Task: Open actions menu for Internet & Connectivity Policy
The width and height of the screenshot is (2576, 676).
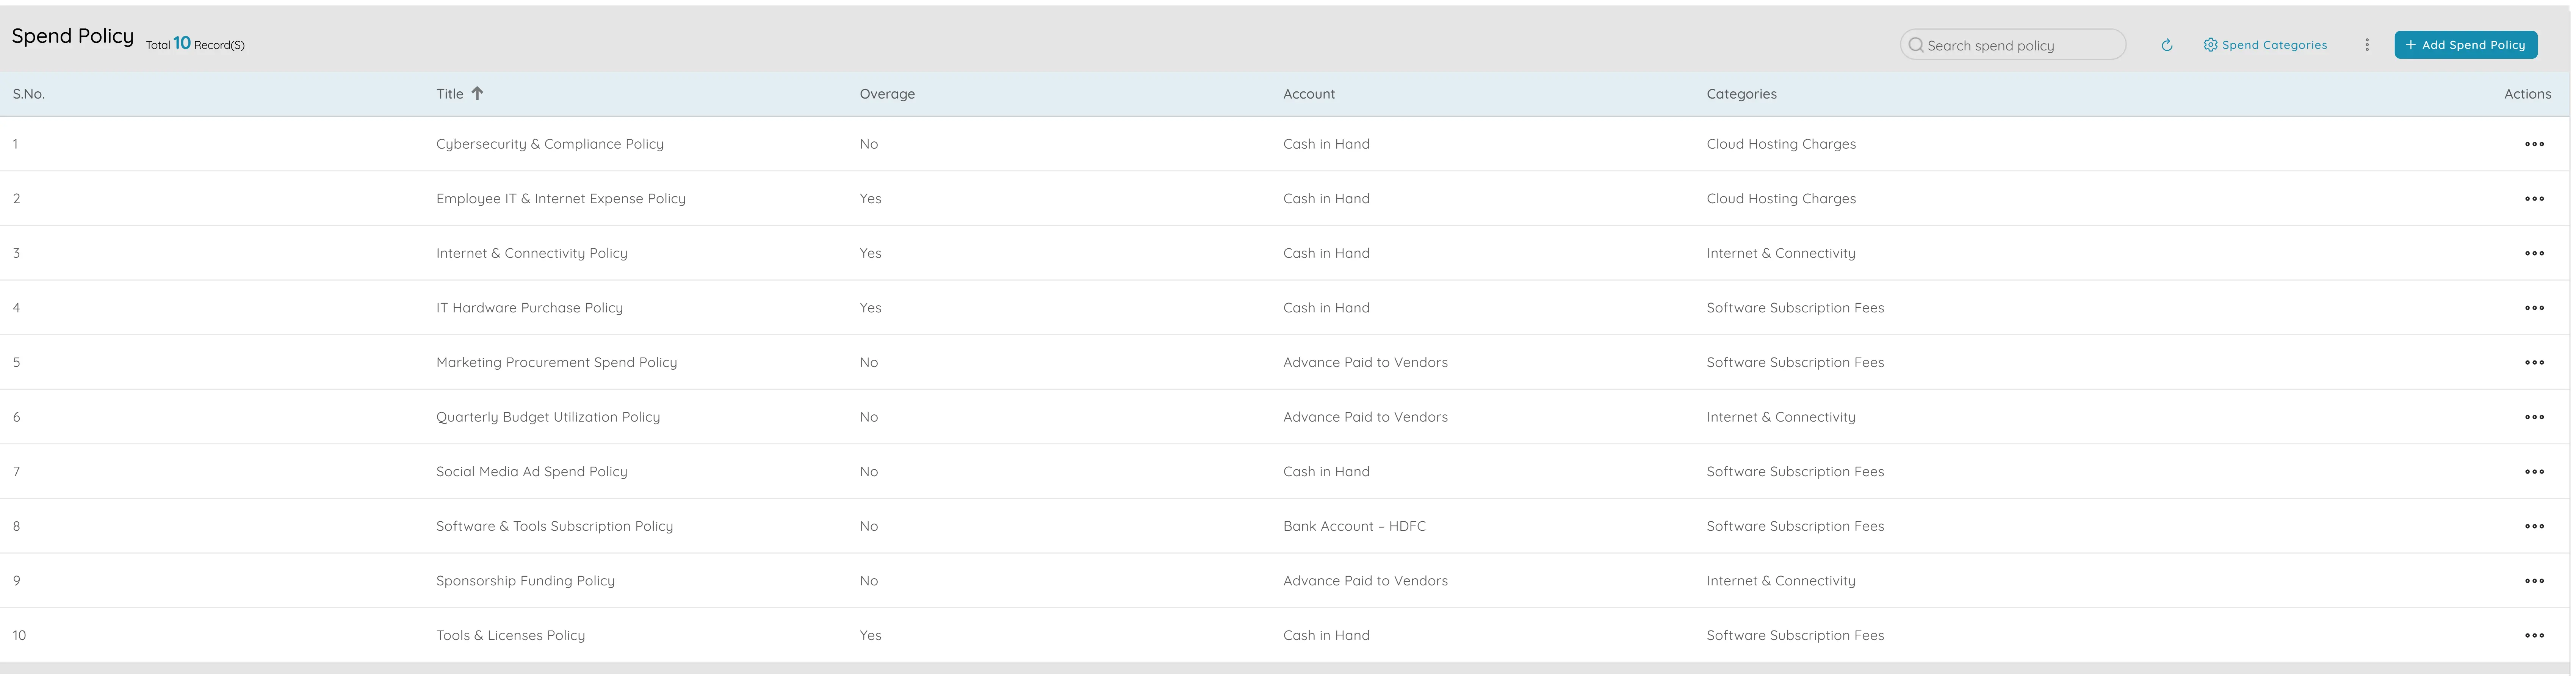Action: 2533,253
